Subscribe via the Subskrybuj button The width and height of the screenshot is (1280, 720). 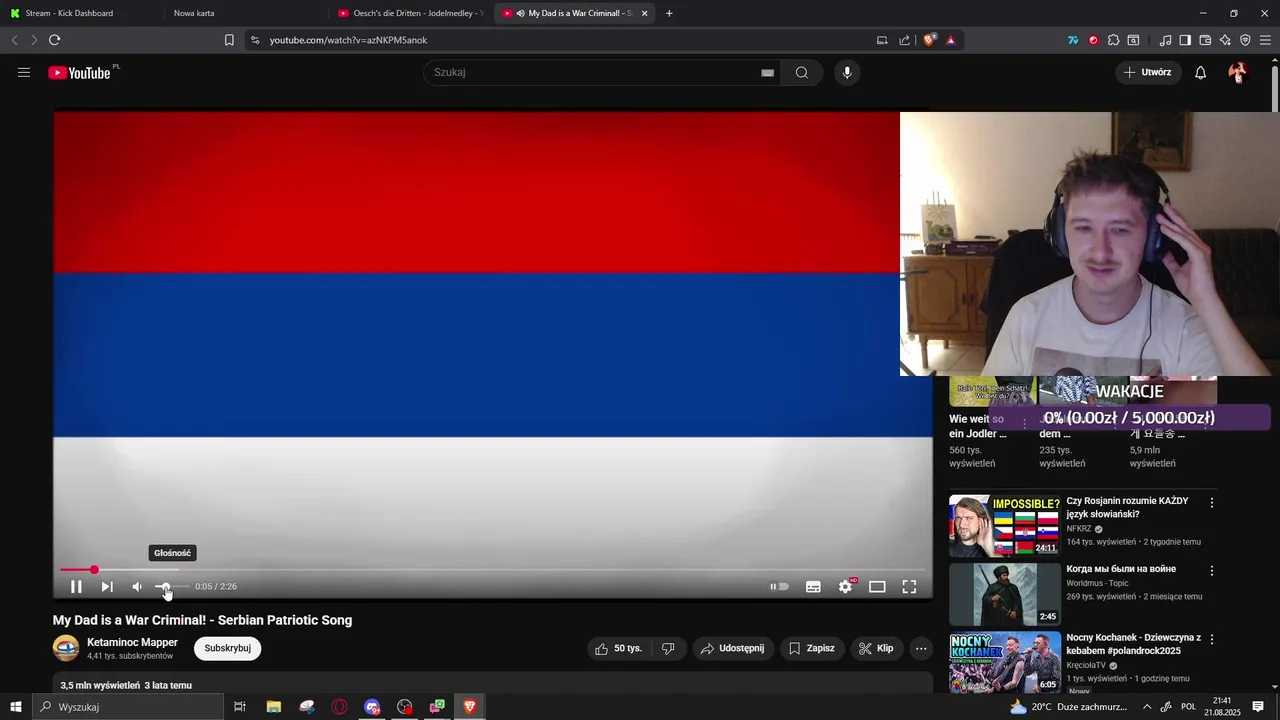click(227, 648)
